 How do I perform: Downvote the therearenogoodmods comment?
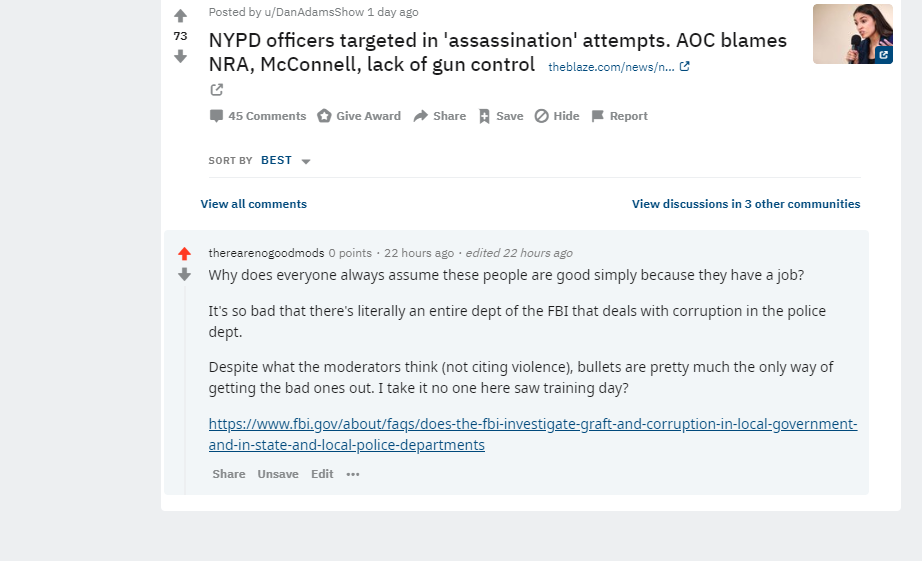(x=184, y=275)
